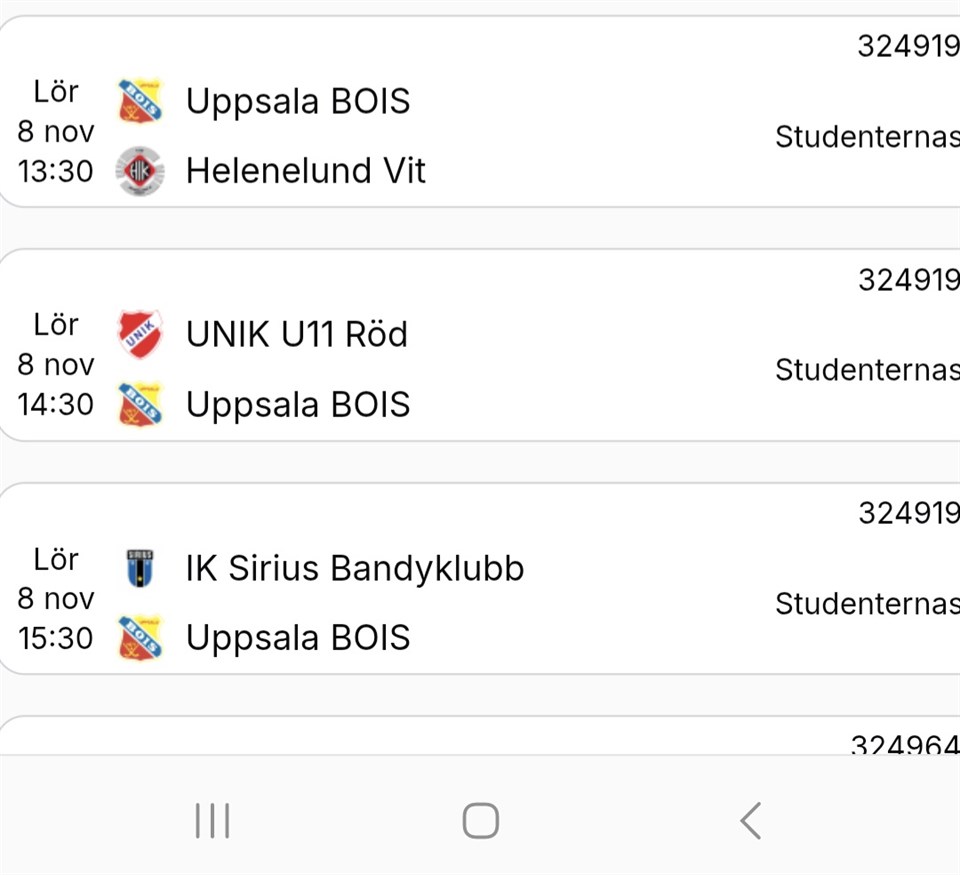Tap Studenternas venue in the 13:30 match
Screen dimensions: 960x875
[866, 137]
